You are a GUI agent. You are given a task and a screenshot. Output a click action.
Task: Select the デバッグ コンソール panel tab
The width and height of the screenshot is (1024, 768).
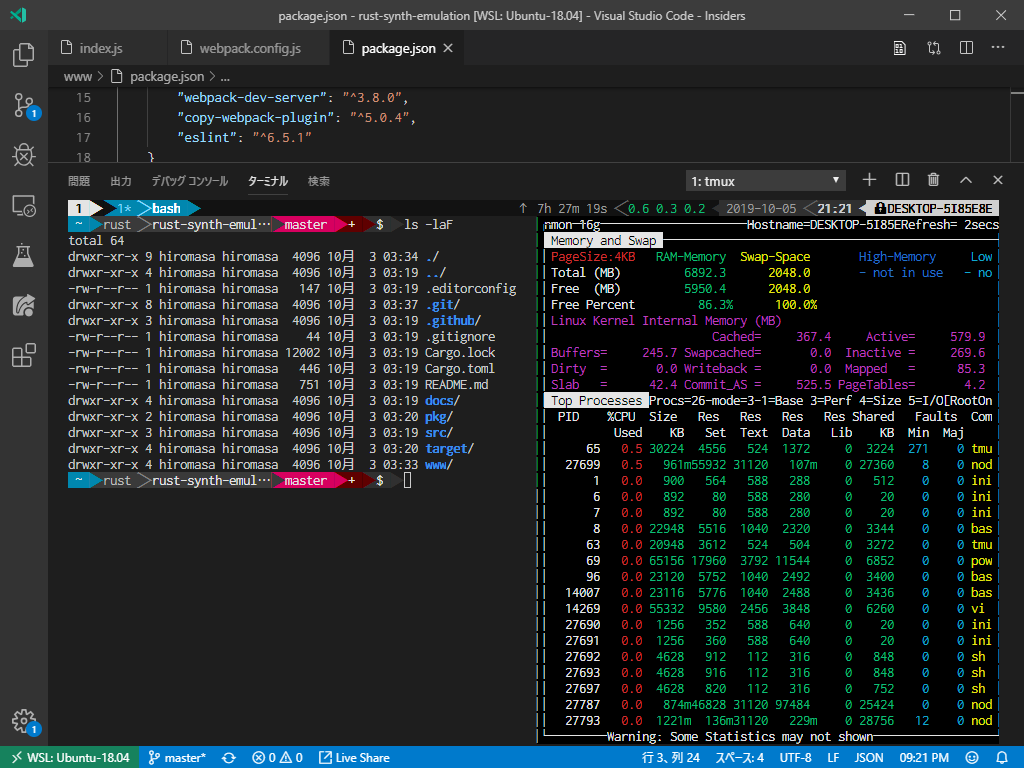191,181
